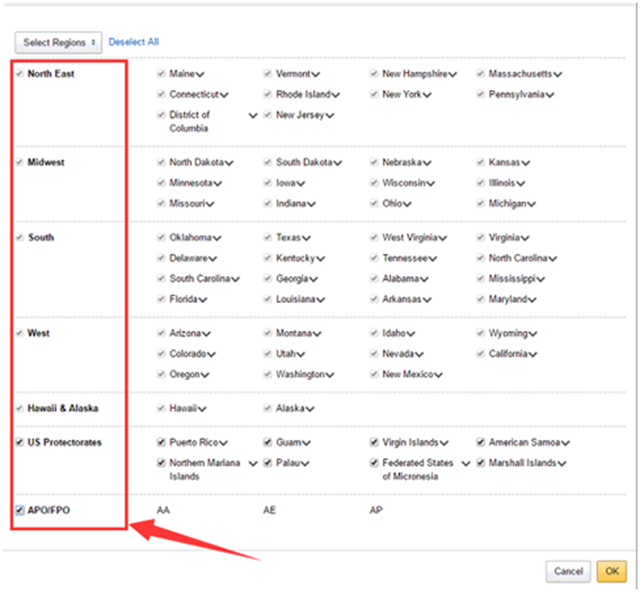Toggle the Midwest region checkbox
The height and width of the screenshot is (592, 640).
click(19, 162)
